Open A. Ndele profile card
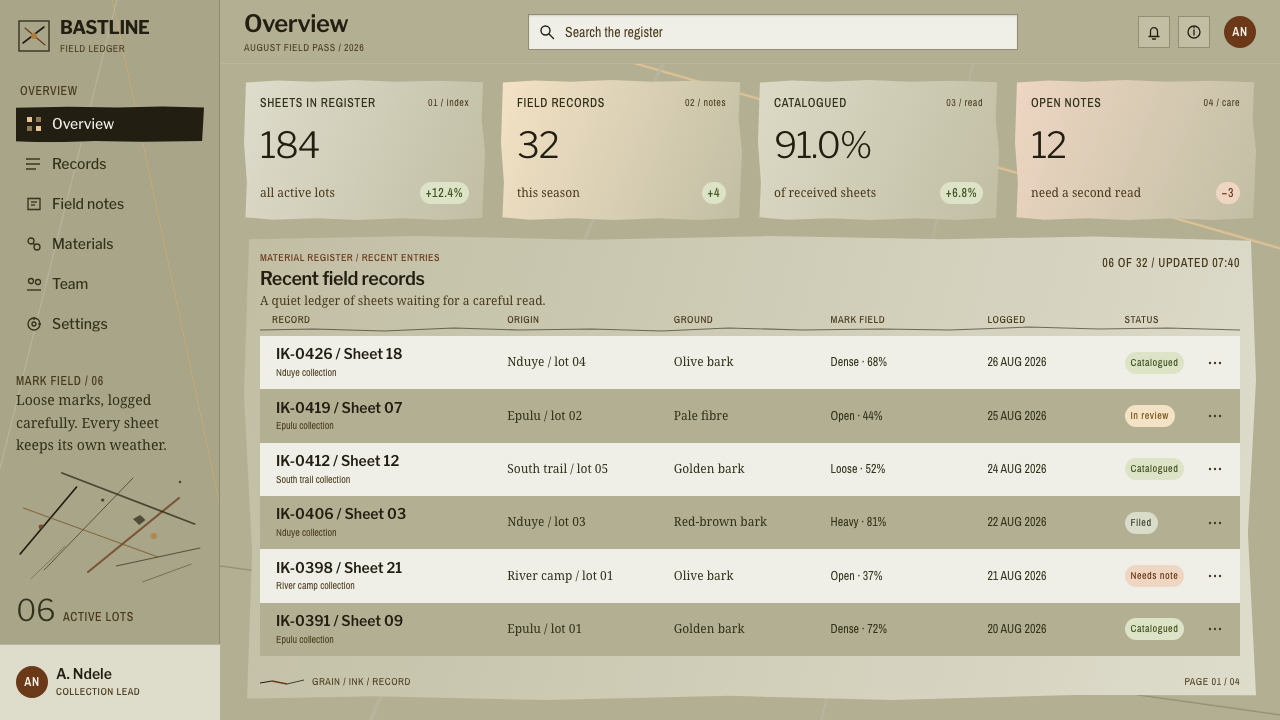The image size is (1280, 720). coord(110,682)
